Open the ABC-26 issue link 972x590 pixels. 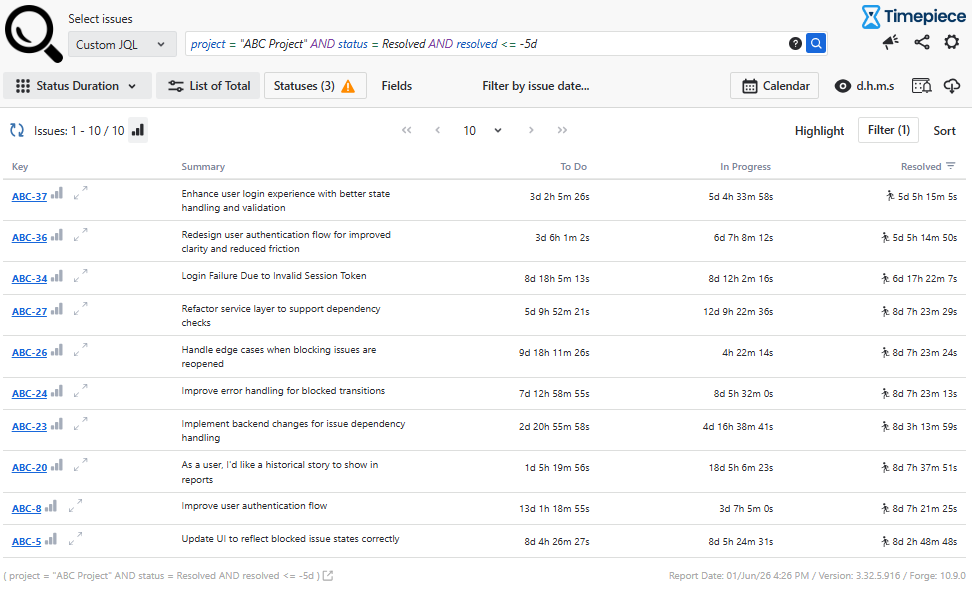coord(29,352)
